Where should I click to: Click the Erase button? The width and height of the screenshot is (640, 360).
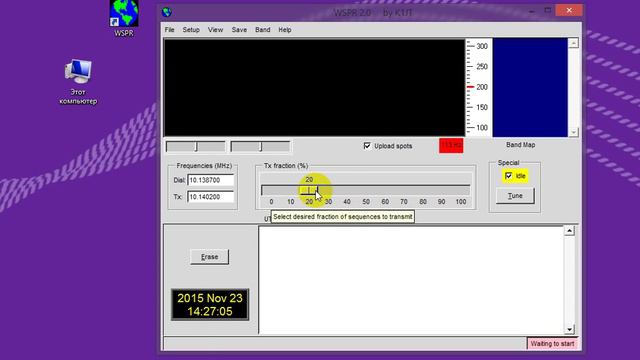tap(209, 257)
